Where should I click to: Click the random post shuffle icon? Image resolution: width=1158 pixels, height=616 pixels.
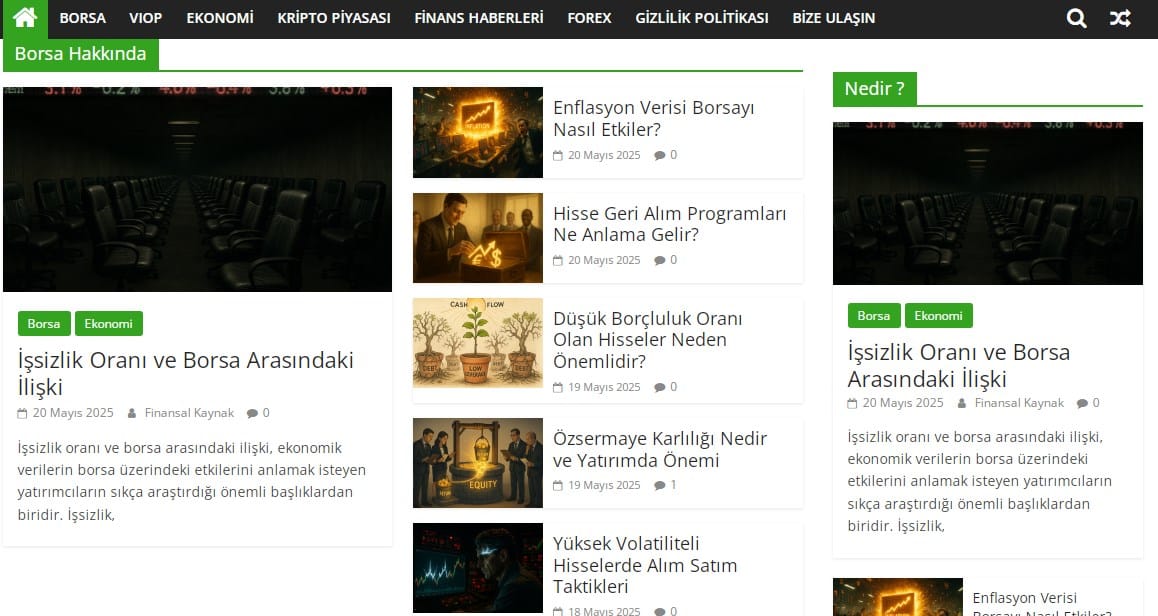tap(1120, 18)
